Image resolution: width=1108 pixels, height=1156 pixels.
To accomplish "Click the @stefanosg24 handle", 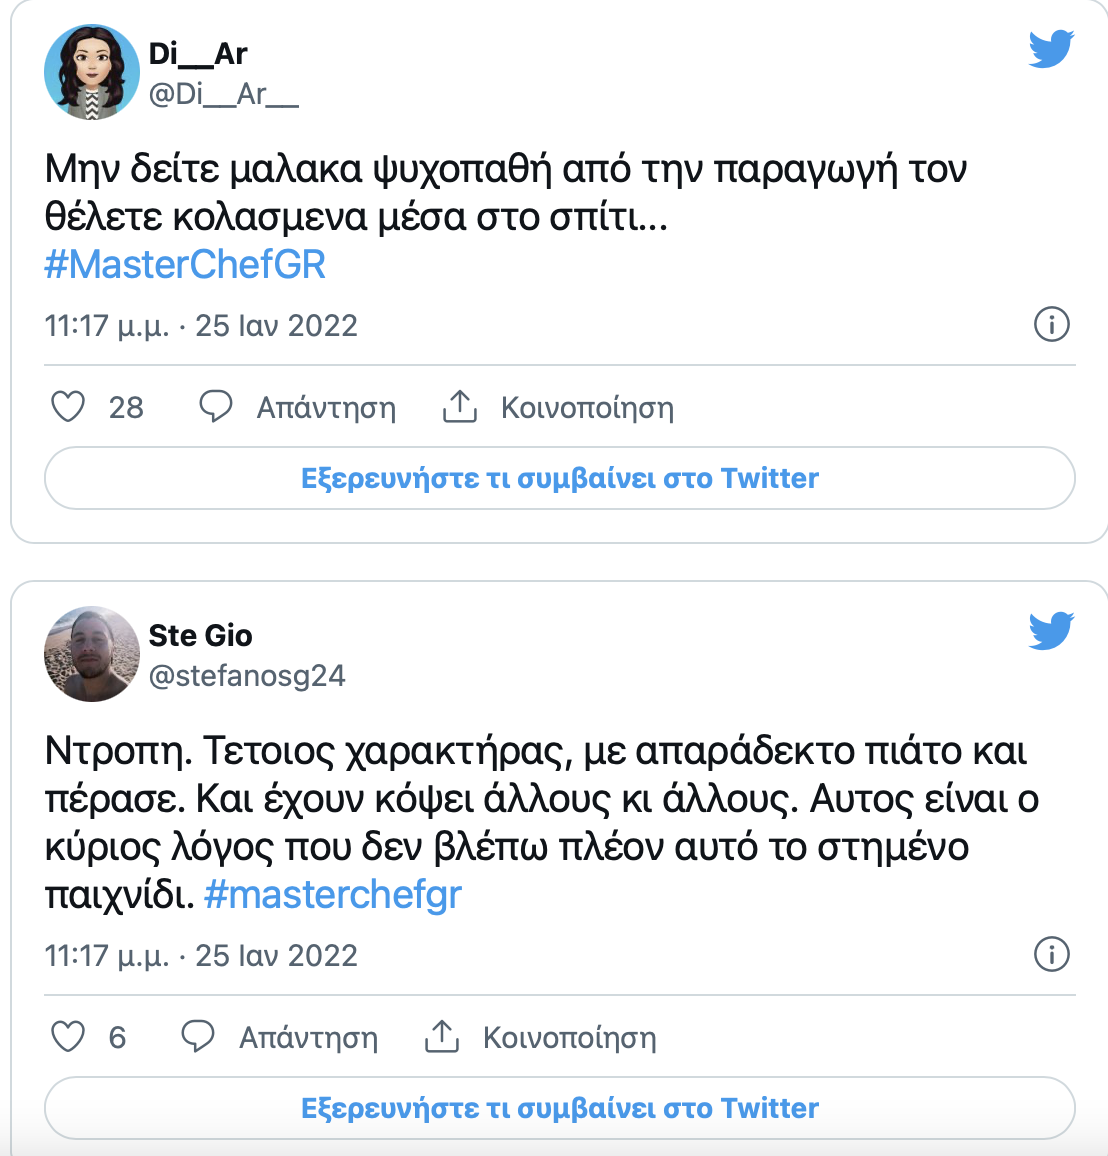I will (x=247, y=676).
